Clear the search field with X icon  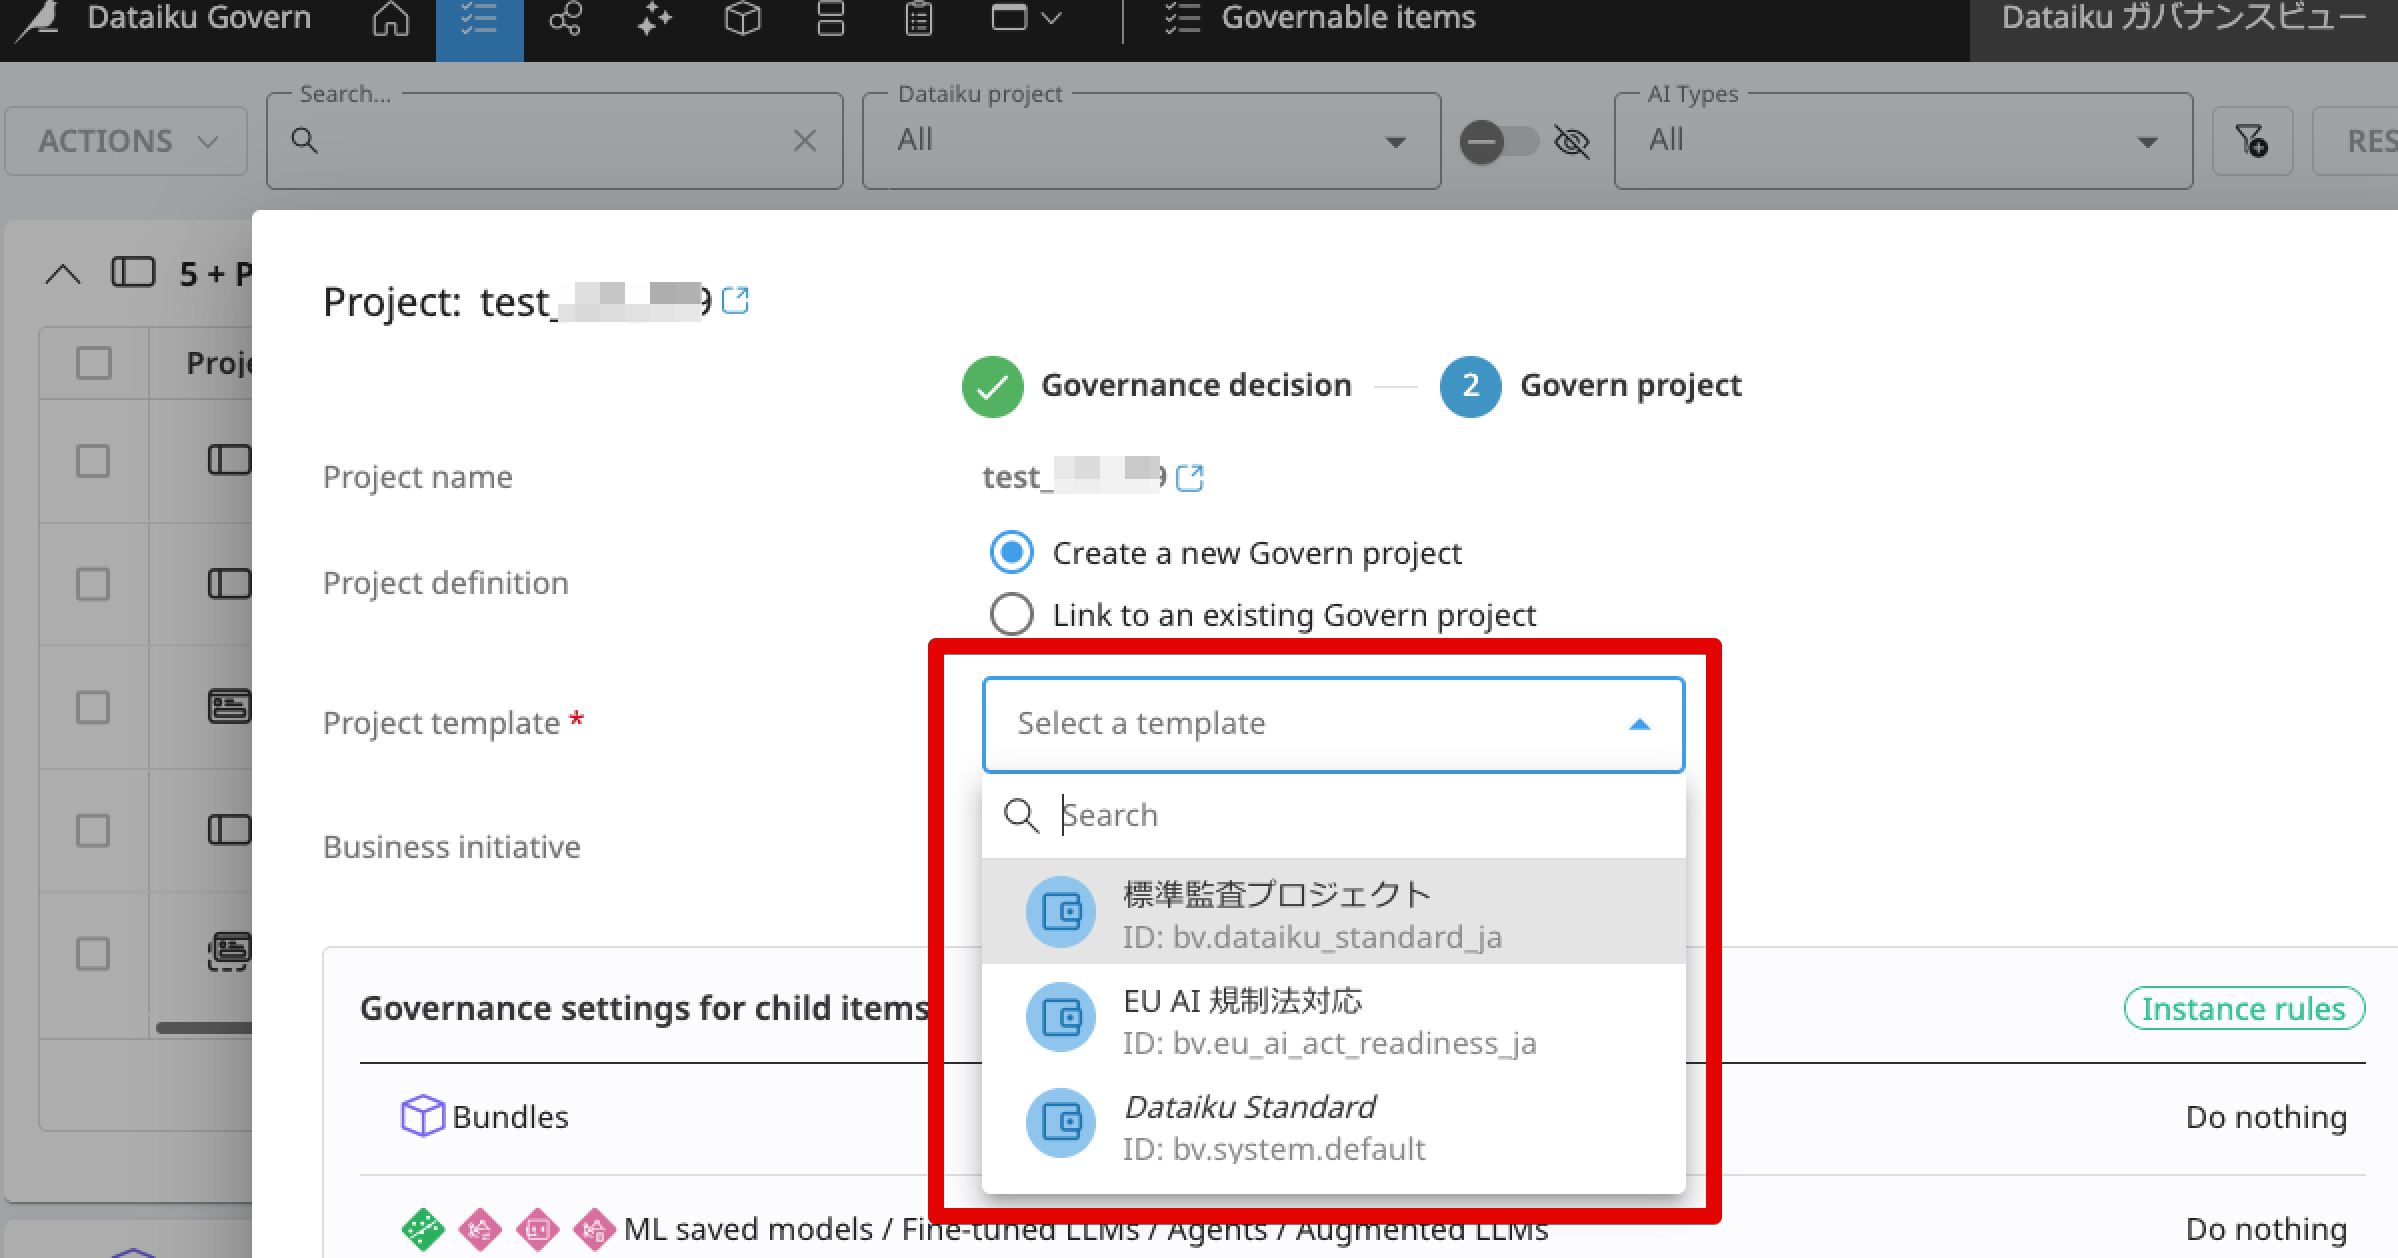pyautogui.click(x=805, y=141)
